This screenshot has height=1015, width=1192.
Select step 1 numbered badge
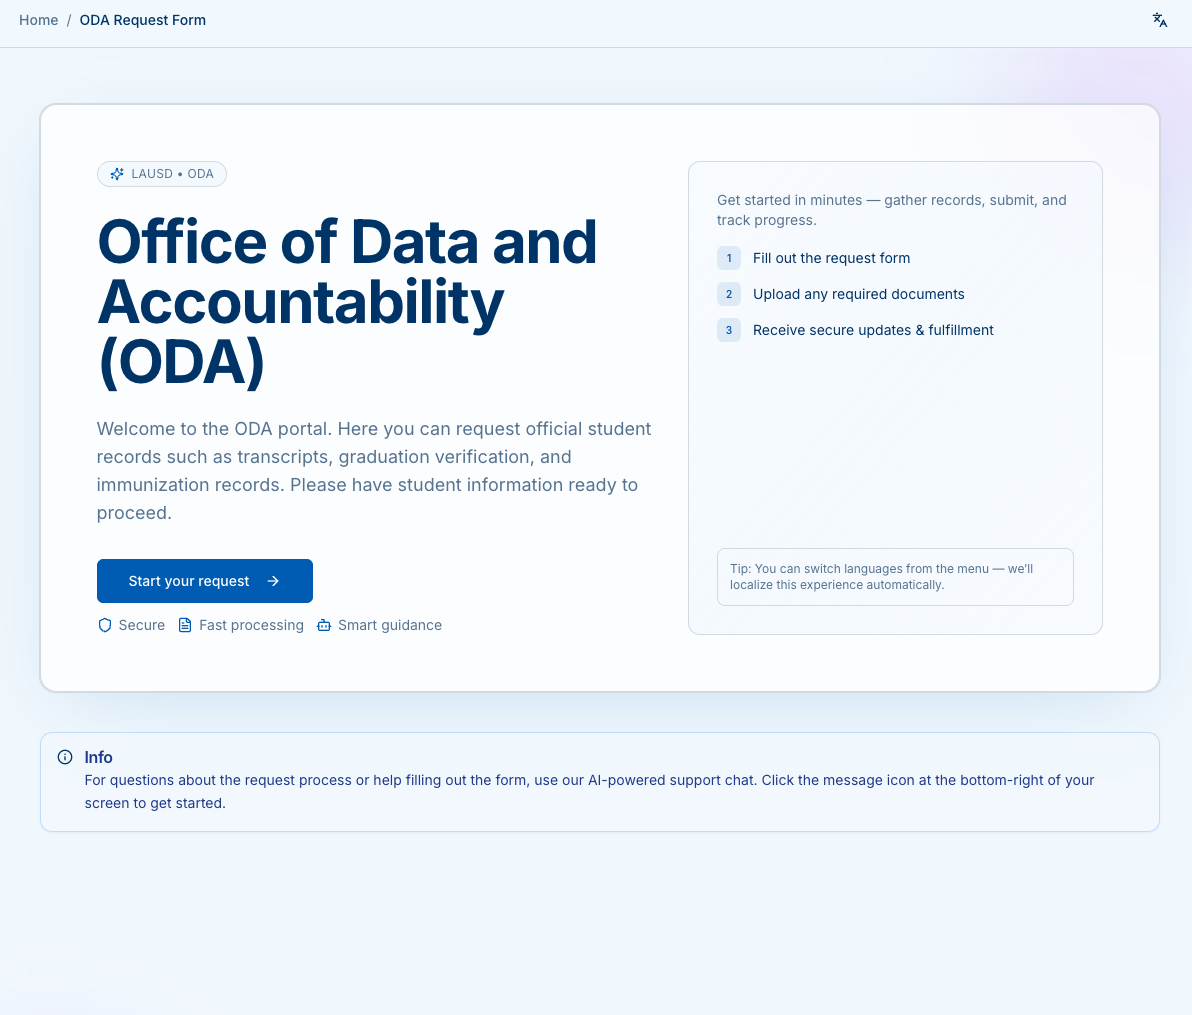click(x=729, y=258)
